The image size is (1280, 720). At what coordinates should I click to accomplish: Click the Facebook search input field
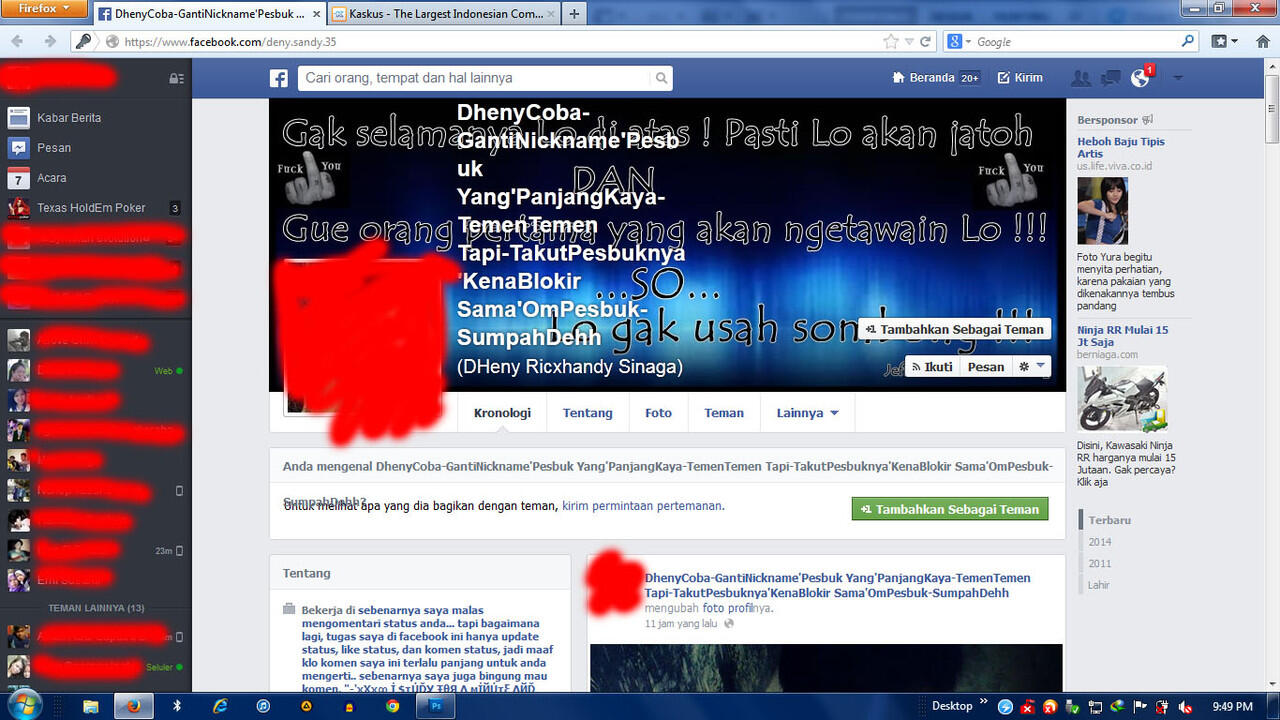(x=474, y=78)
